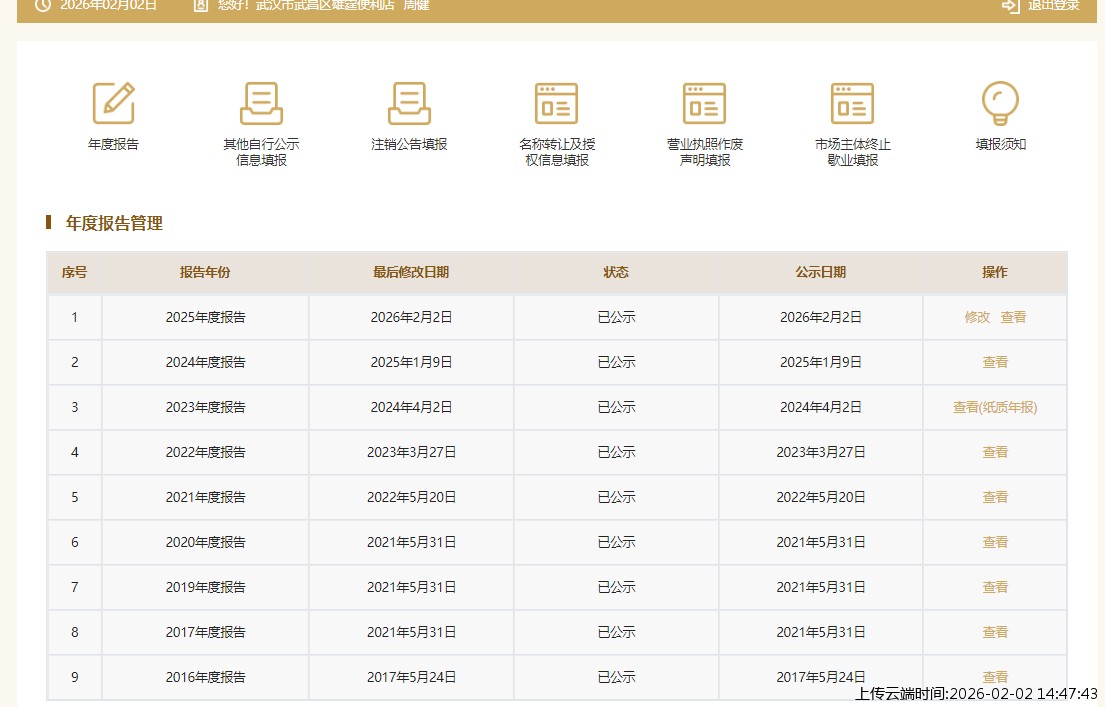Viewport: 1105px width, 707px height.
Task: View the 2025年度报告 via 查看
Action: click(x=1013, y=317)
